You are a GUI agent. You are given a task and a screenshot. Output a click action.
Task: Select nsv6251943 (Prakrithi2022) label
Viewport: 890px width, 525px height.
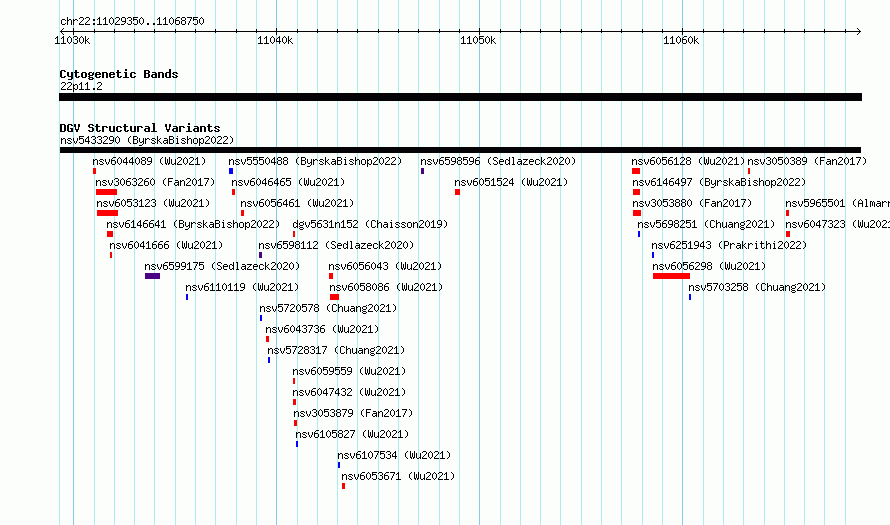pyautogui.click(x=729, y=245)
